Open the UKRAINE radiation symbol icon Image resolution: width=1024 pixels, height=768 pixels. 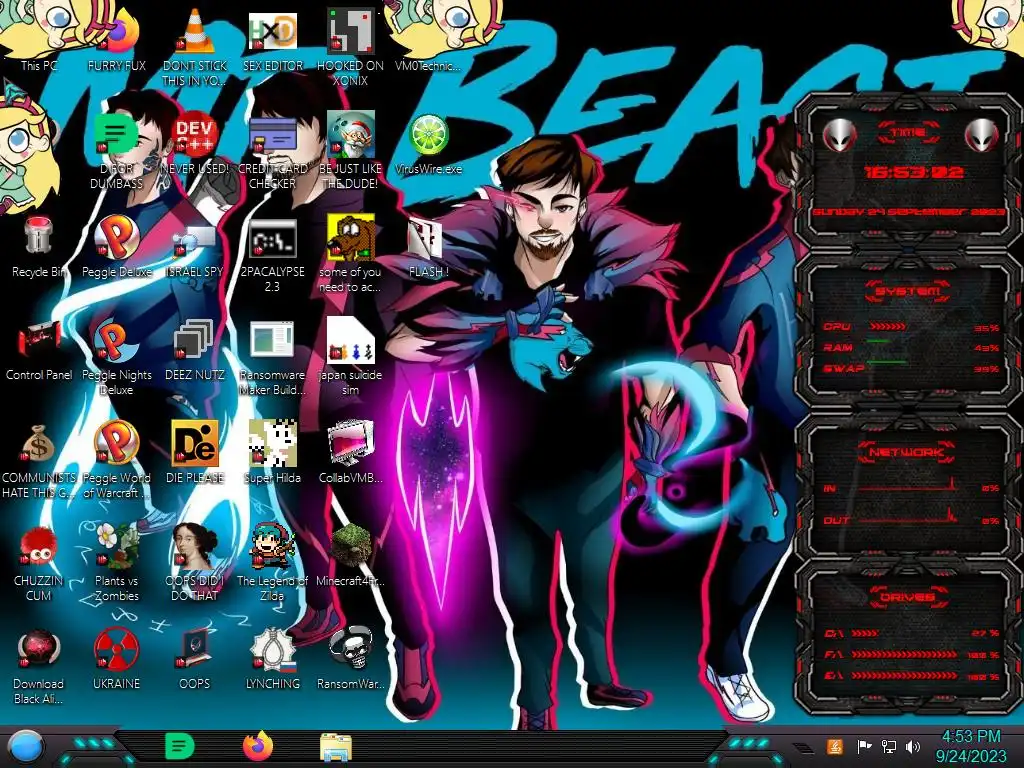117,658
